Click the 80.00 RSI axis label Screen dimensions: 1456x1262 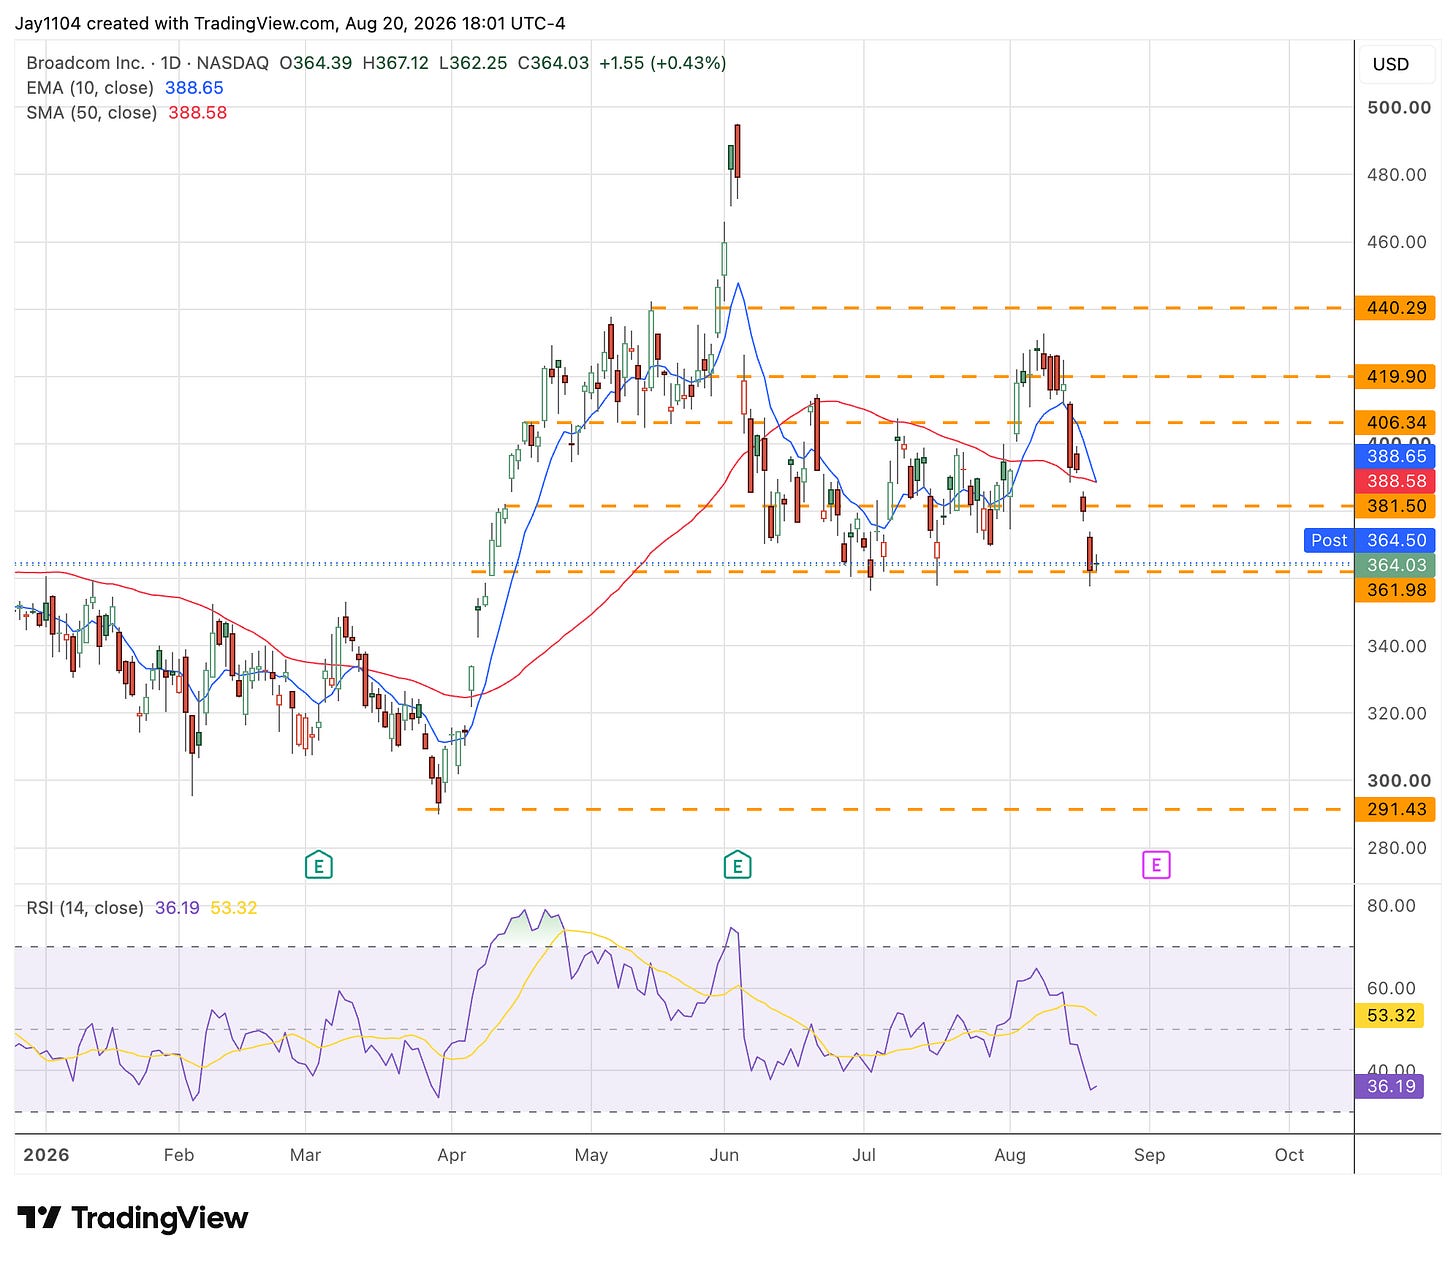click(1391, 906)
